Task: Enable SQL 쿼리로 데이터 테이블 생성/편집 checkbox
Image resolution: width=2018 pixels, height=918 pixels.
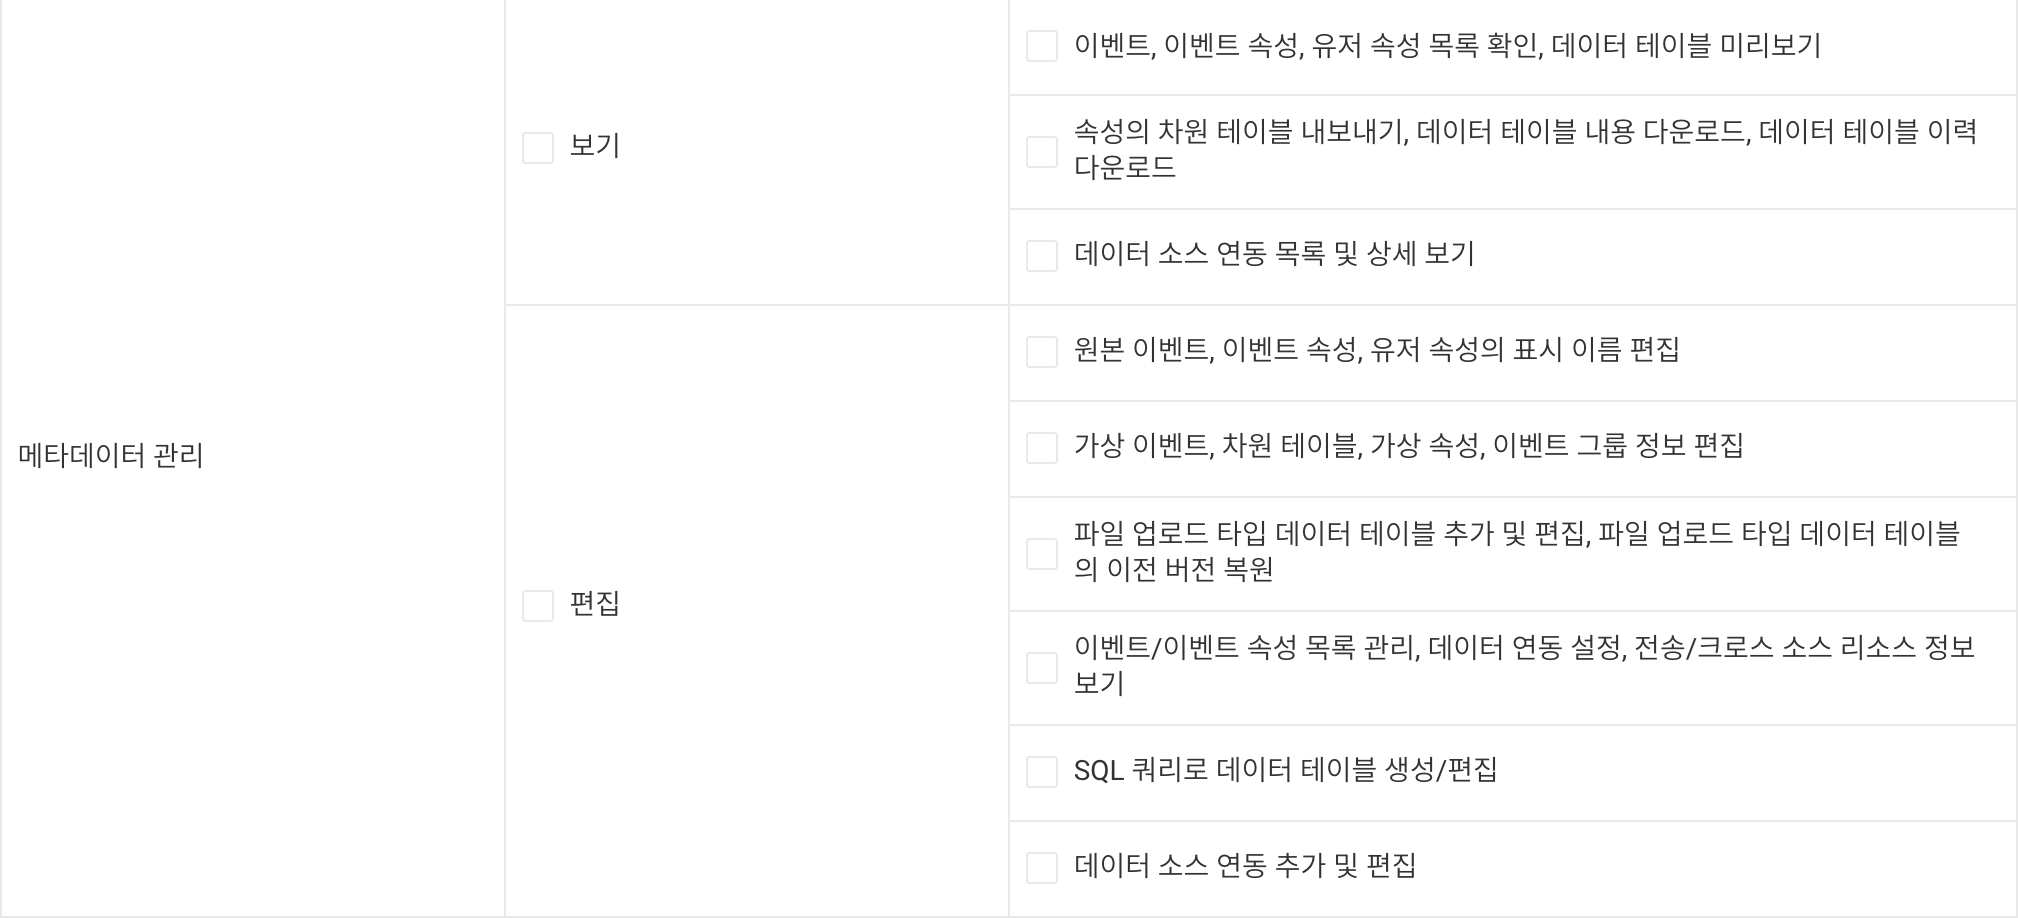Action: pyautogui.click(x=1042, y=772)
